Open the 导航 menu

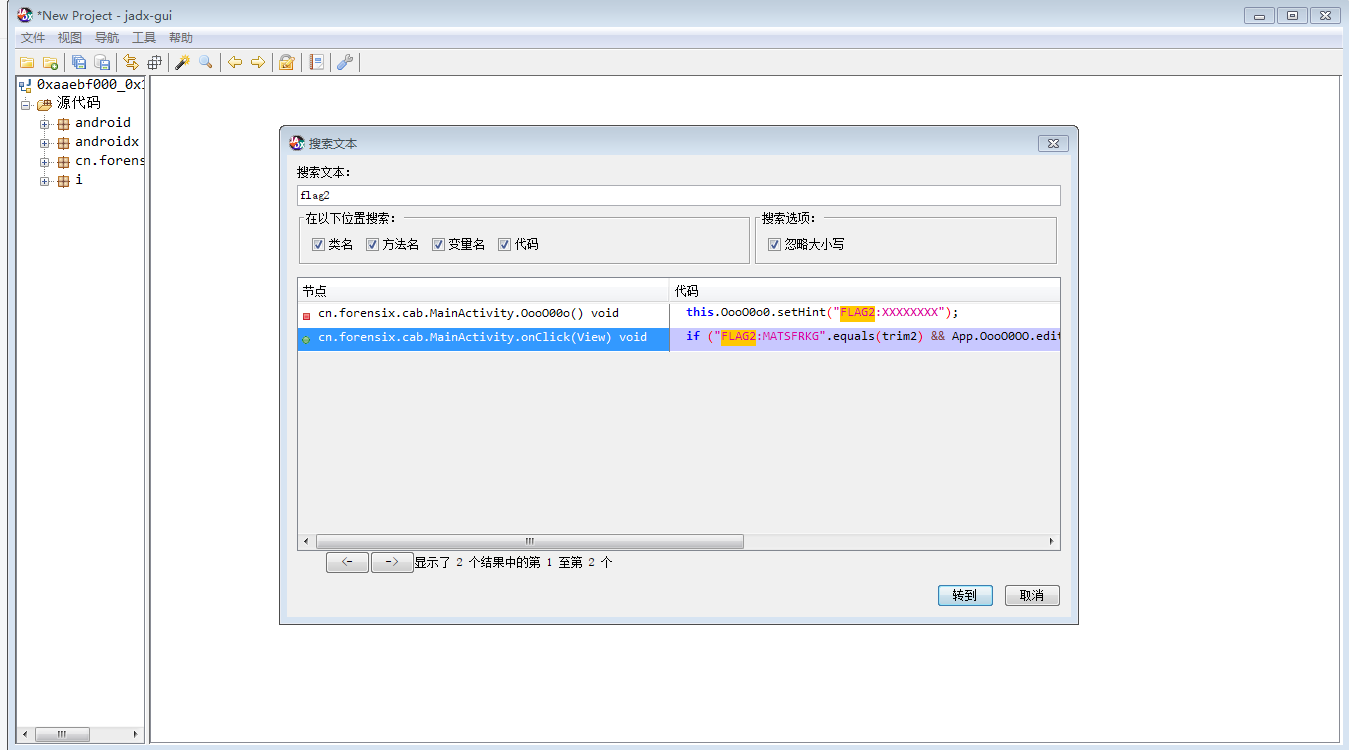[107, 38]
